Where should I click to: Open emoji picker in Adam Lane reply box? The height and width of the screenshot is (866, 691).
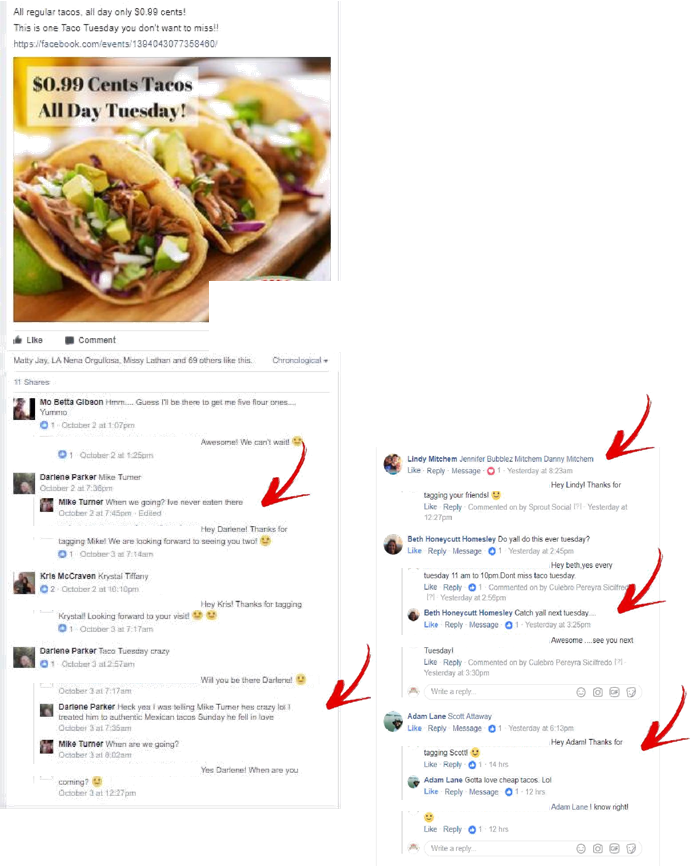[x=581, y=848]
